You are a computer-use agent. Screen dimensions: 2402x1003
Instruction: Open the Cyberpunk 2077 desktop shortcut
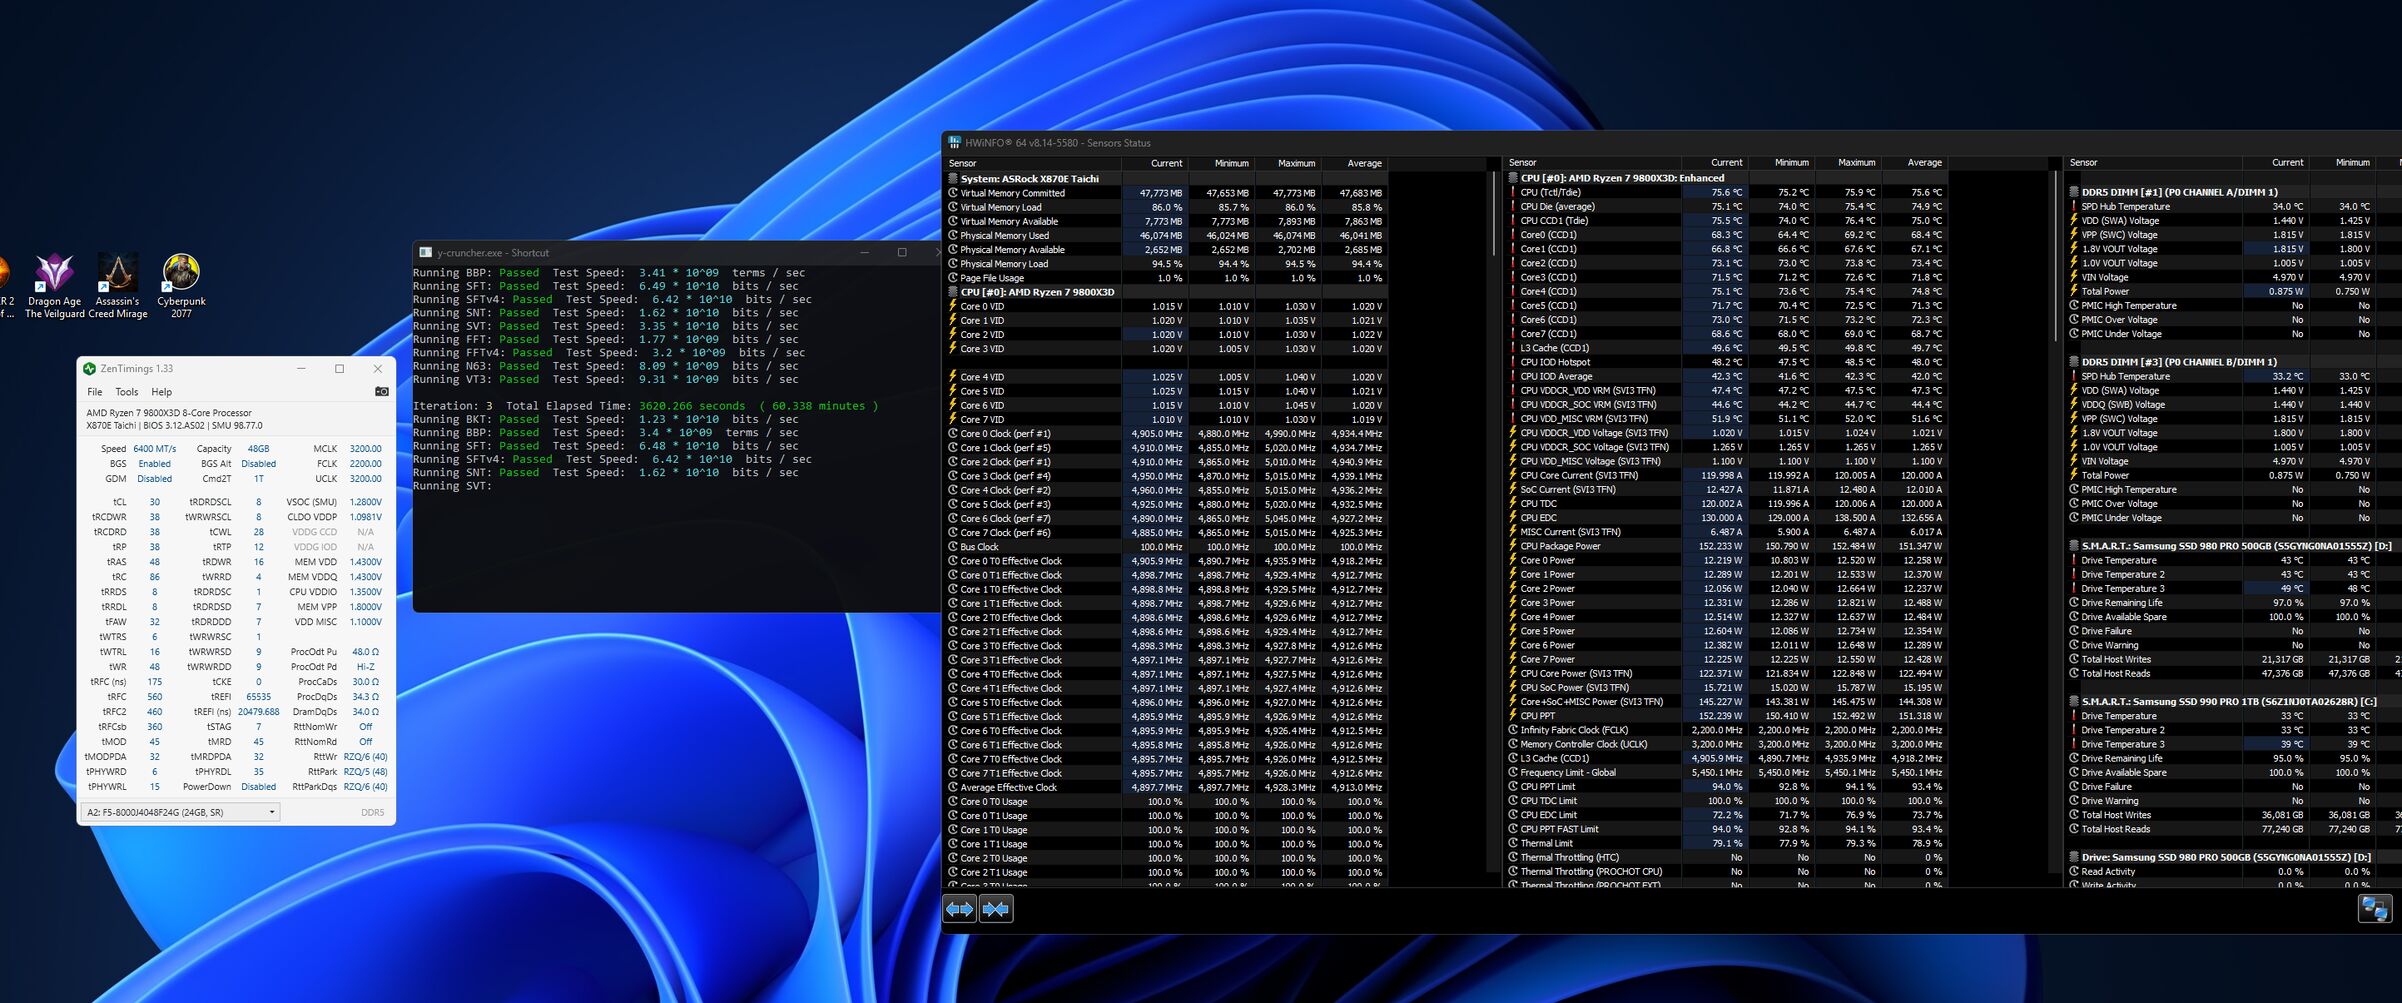tap(181, 286)
